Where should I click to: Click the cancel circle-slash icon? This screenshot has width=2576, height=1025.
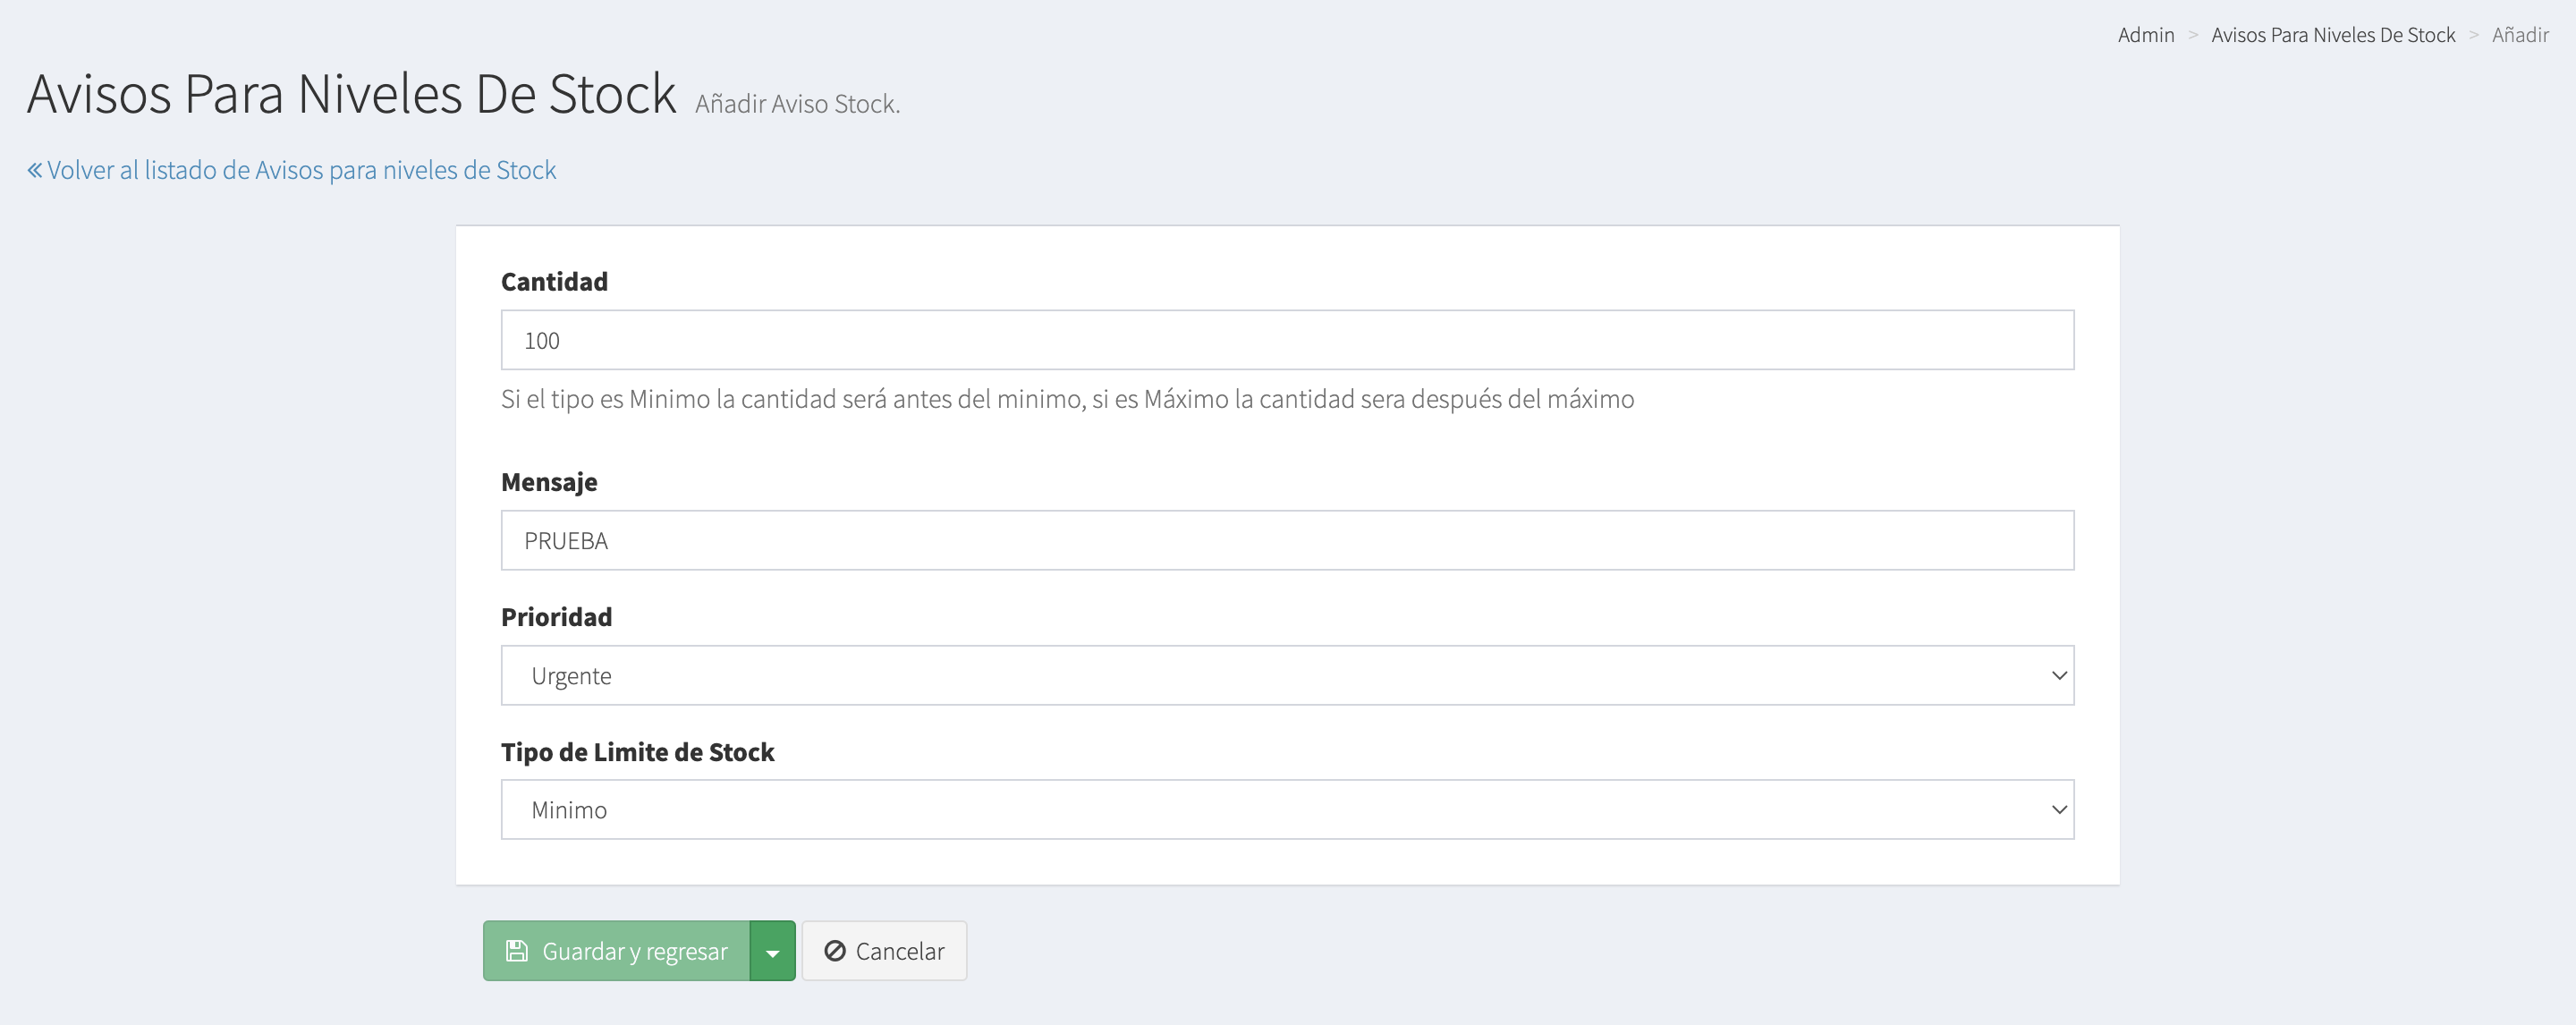click(834, 950)
